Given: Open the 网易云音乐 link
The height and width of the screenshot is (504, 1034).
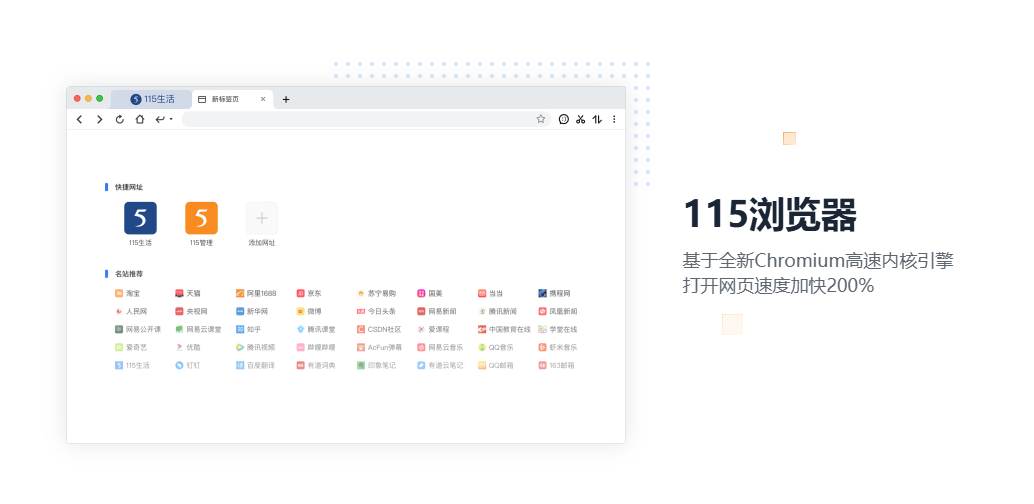Looking at the screenshot, I should (441, 347).
